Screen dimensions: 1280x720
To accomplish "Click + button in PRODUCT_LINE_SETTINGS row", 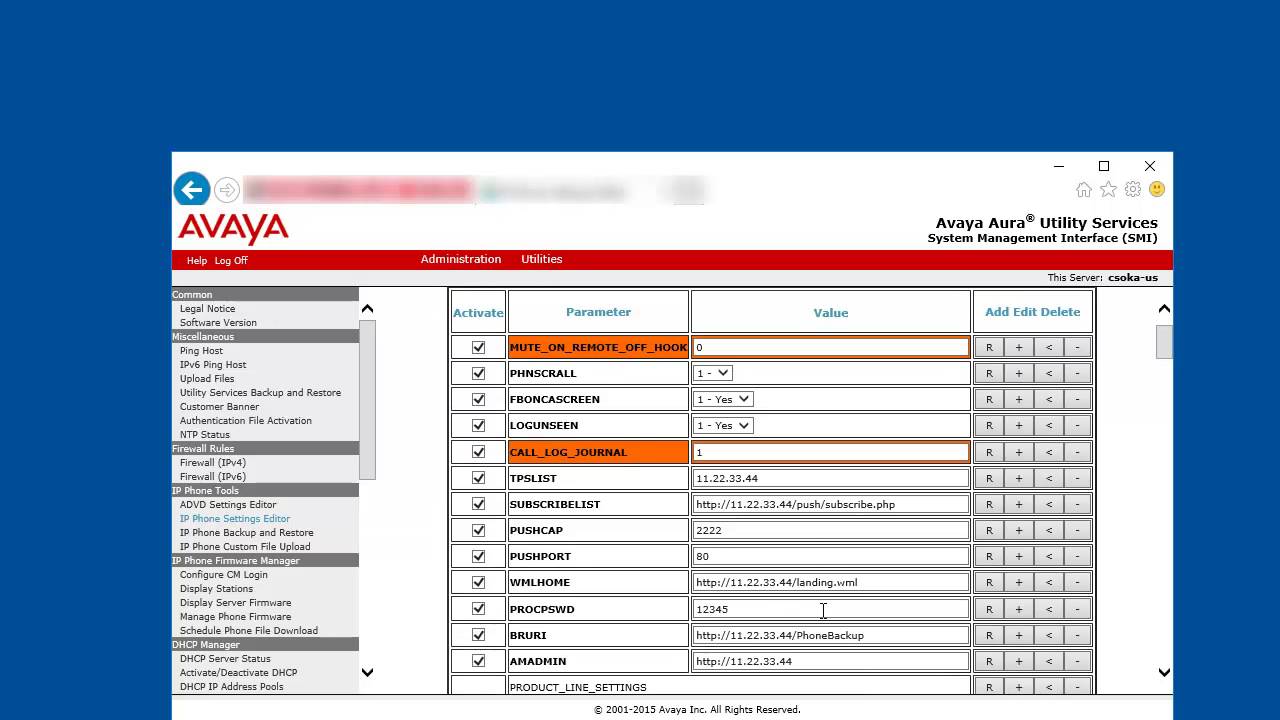I will click(x=1019, y=687).
